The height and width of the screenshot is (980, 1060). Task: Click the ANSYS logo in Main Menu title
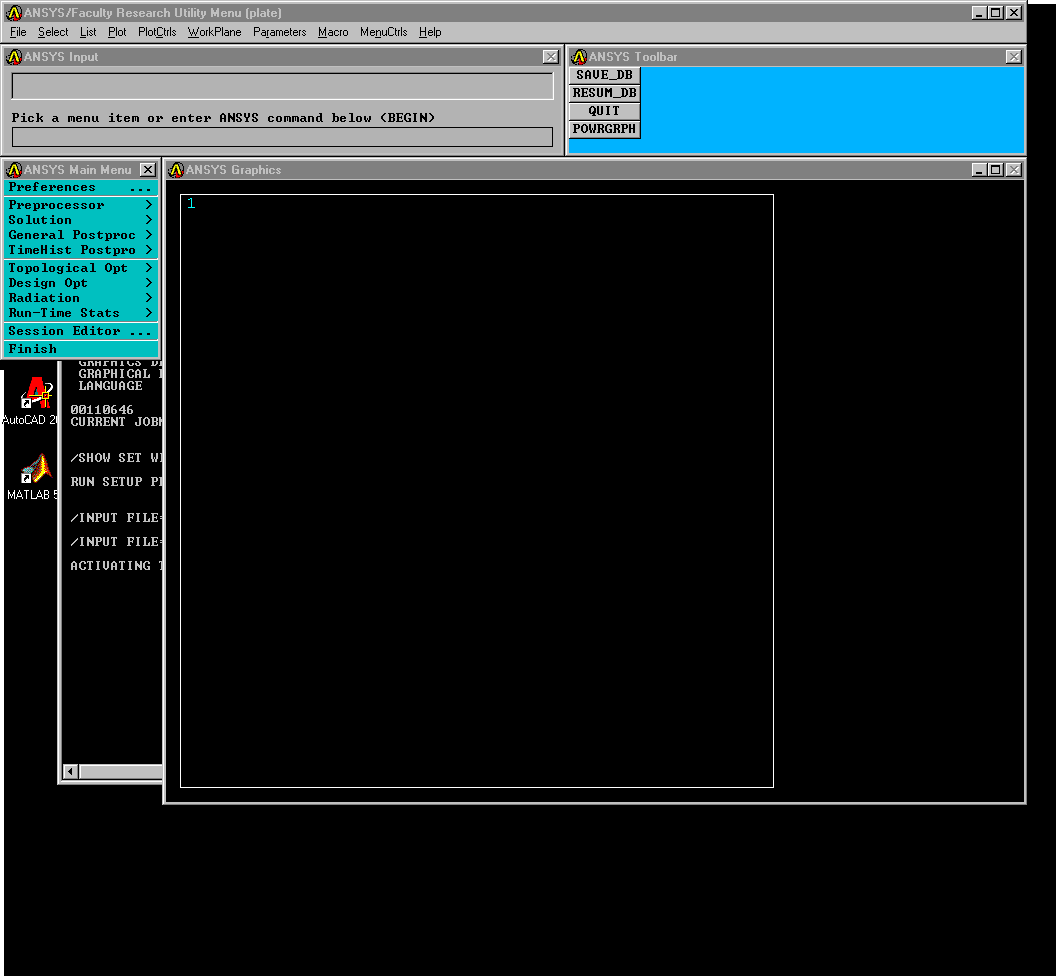click(x=14, y=170)
